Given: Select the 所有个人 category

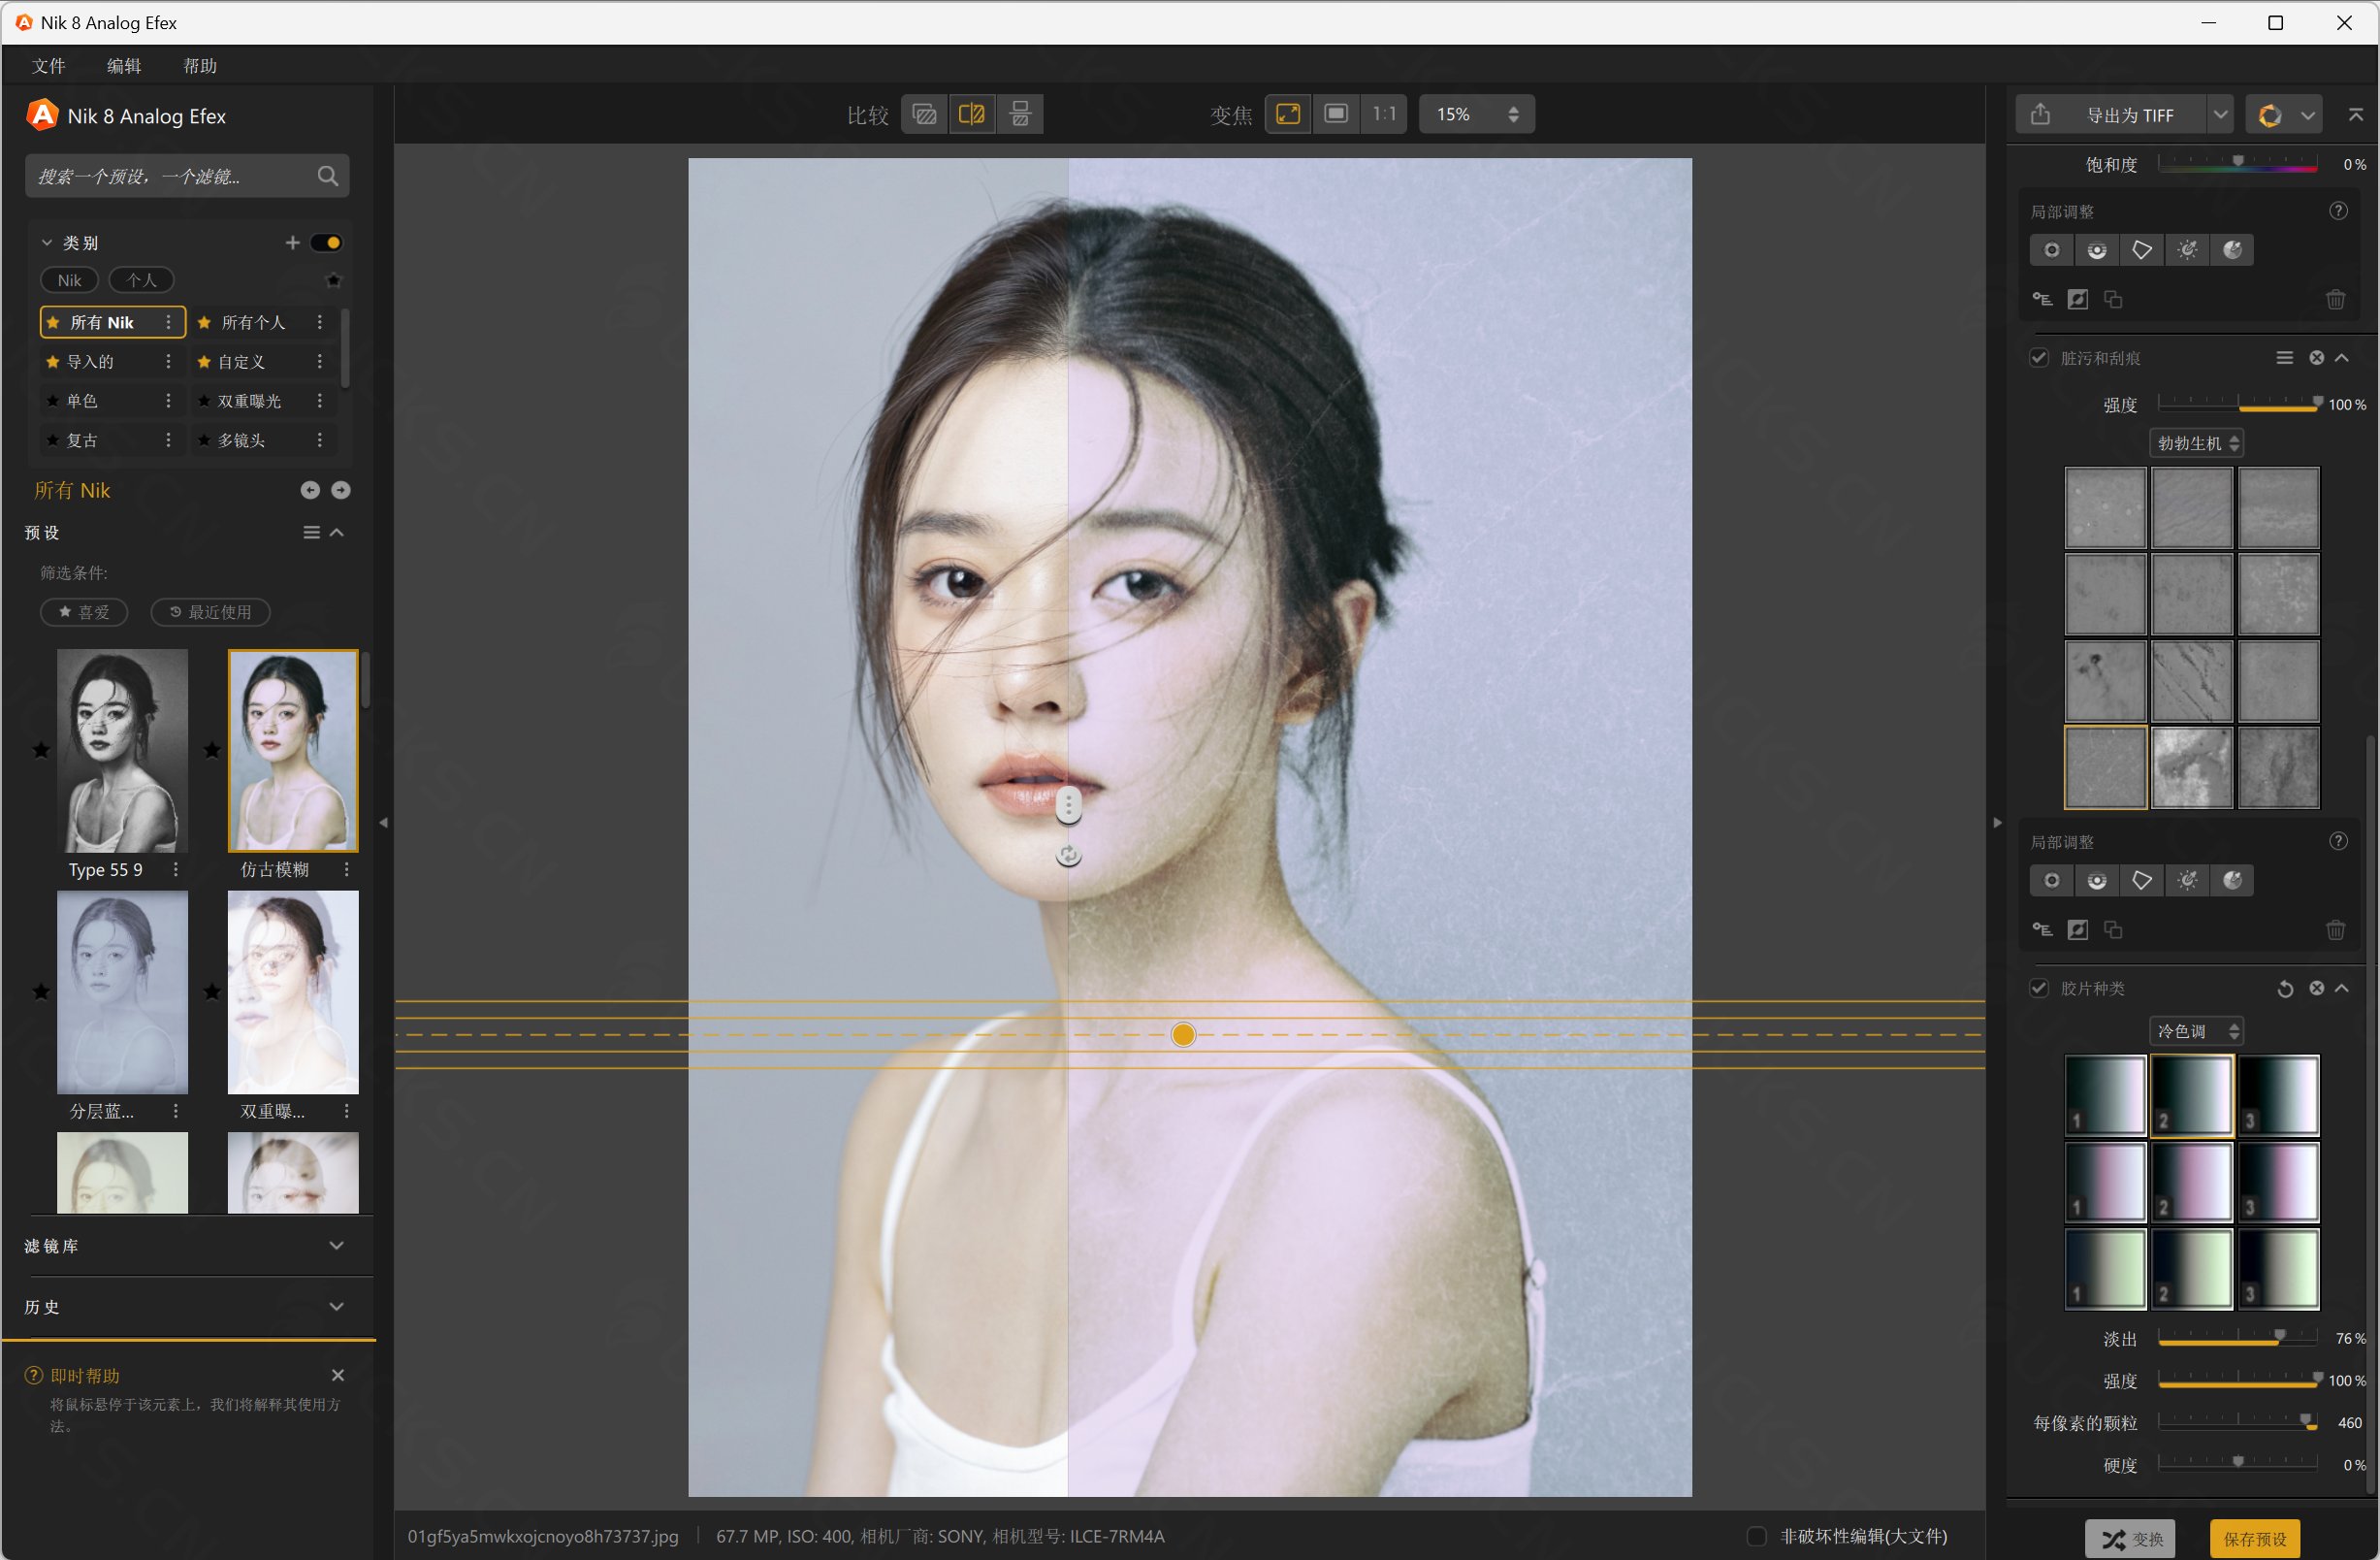Looking at the screenshot, I should (253, 322).
